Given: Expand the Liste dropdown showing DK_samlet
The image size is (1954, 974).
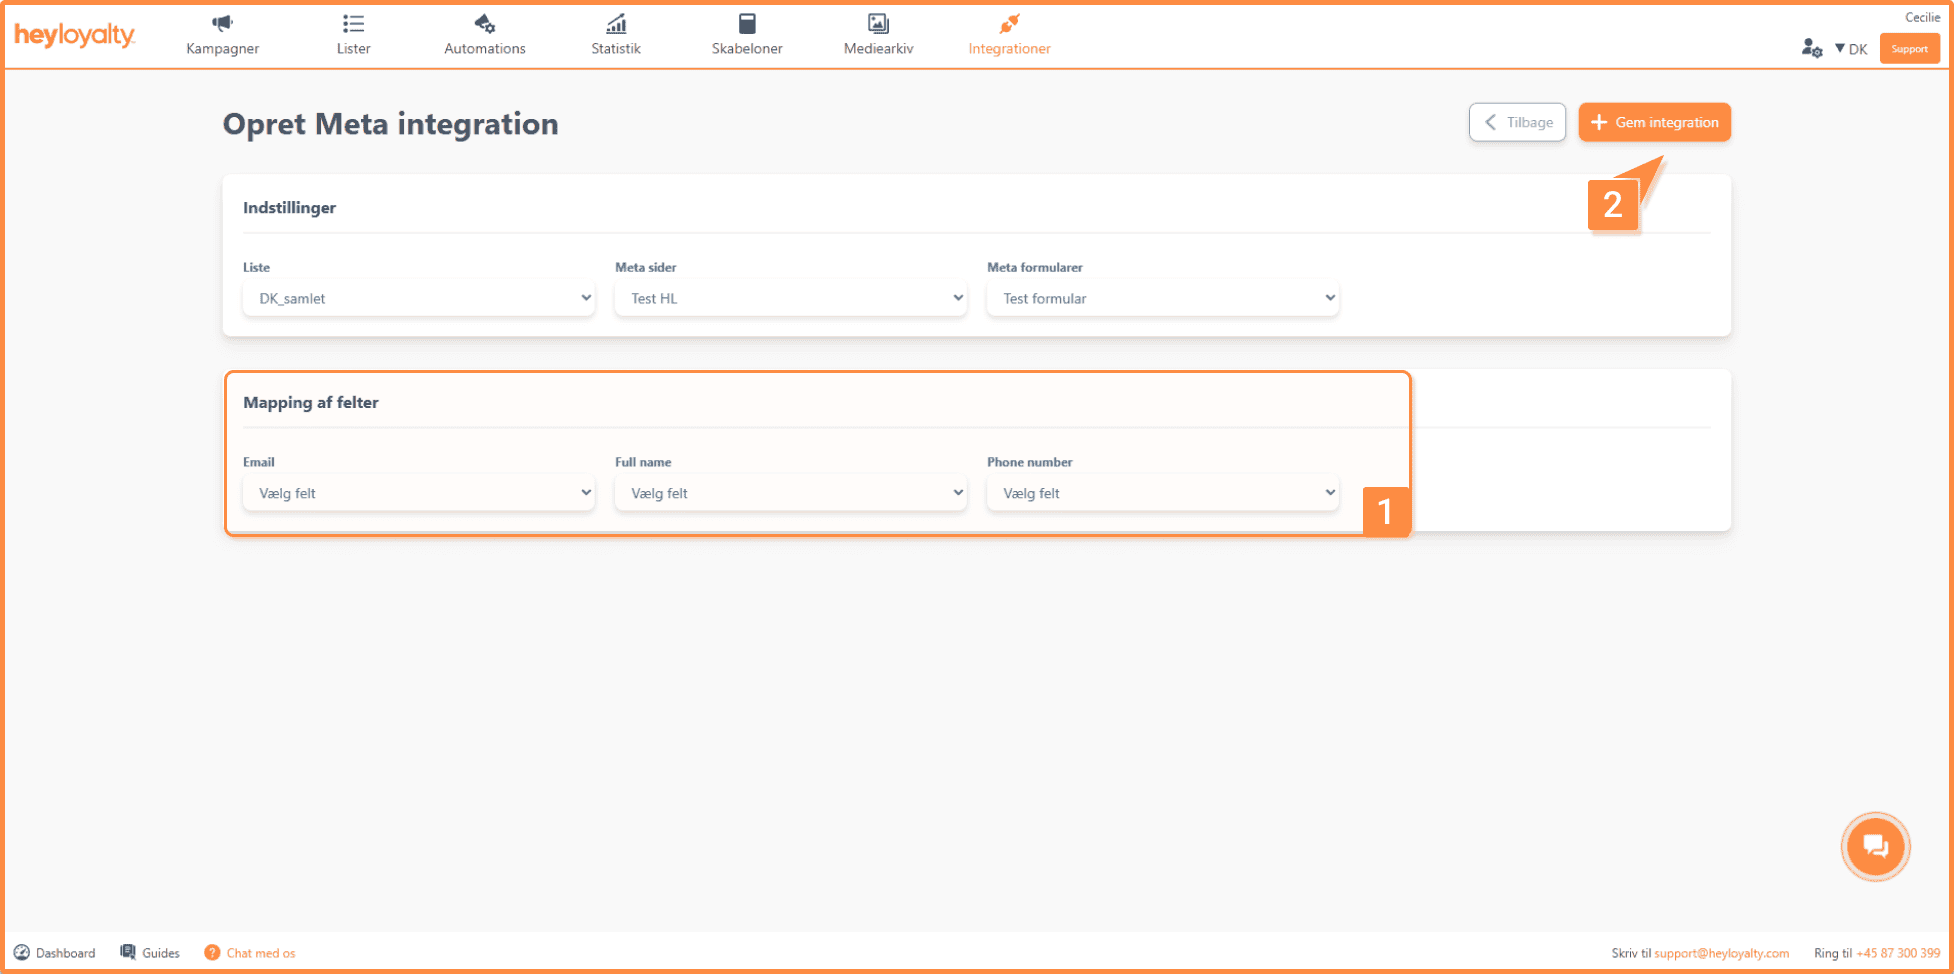Looking at the screenshot, I should (418, 298).
